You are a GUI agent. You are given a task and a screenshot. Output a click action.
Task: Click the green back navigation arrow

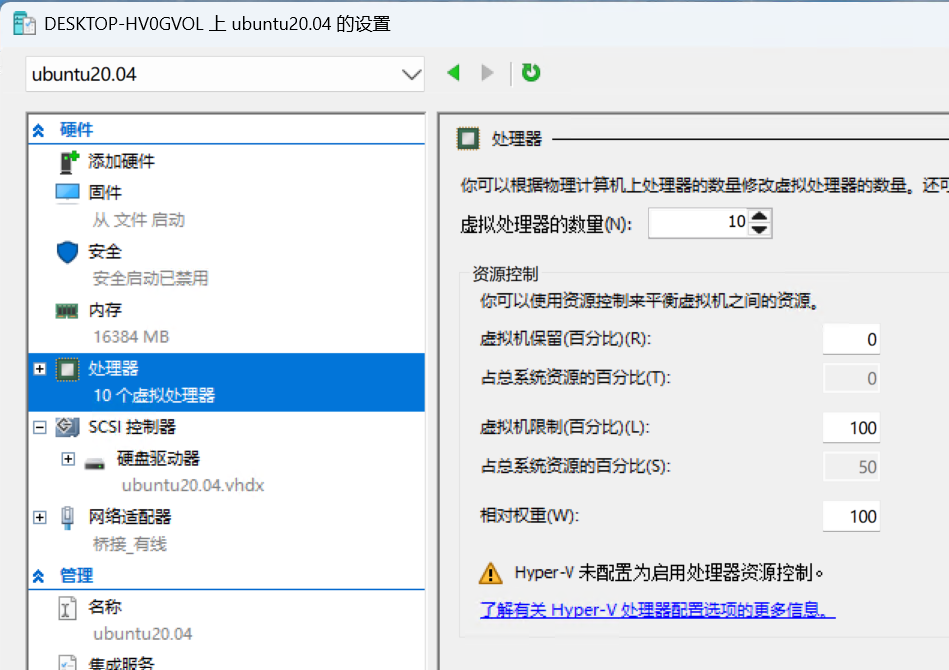coord(453,73)
